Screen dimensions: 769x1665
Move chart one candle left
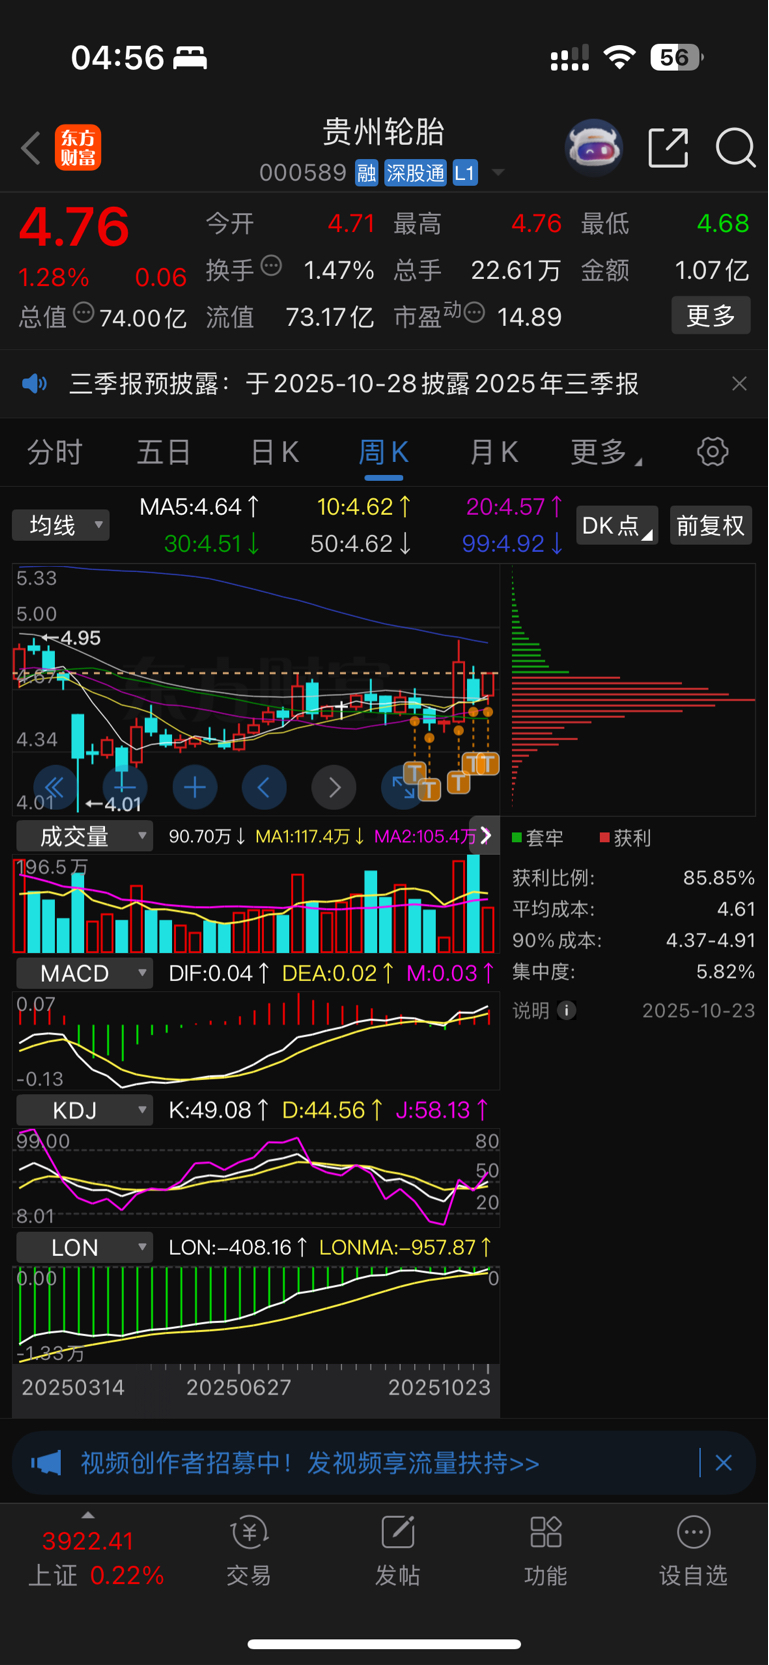tap(264, 788)
